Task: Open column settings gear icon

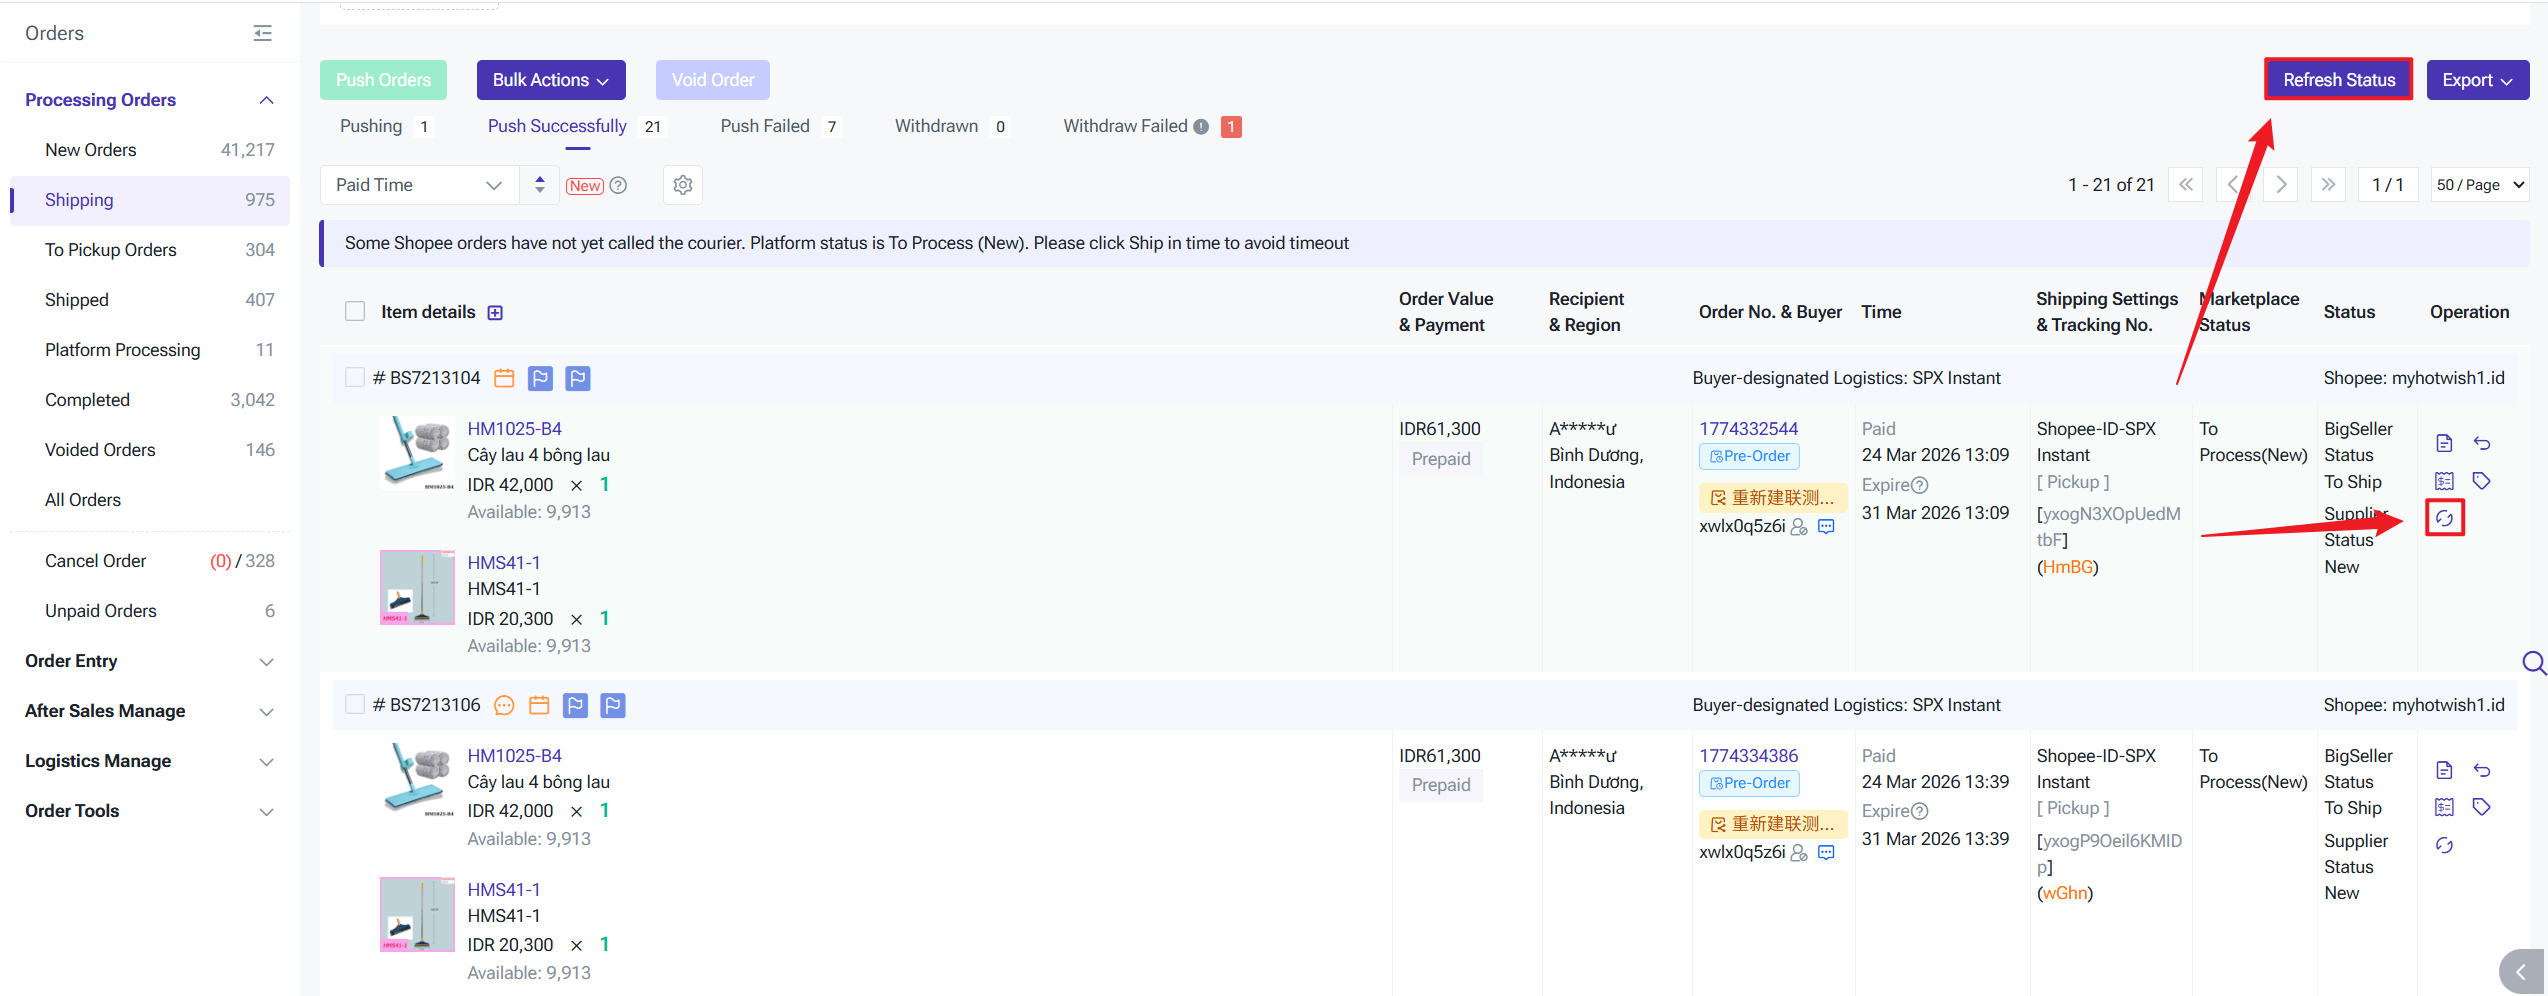Action: [x=683, y=185]
